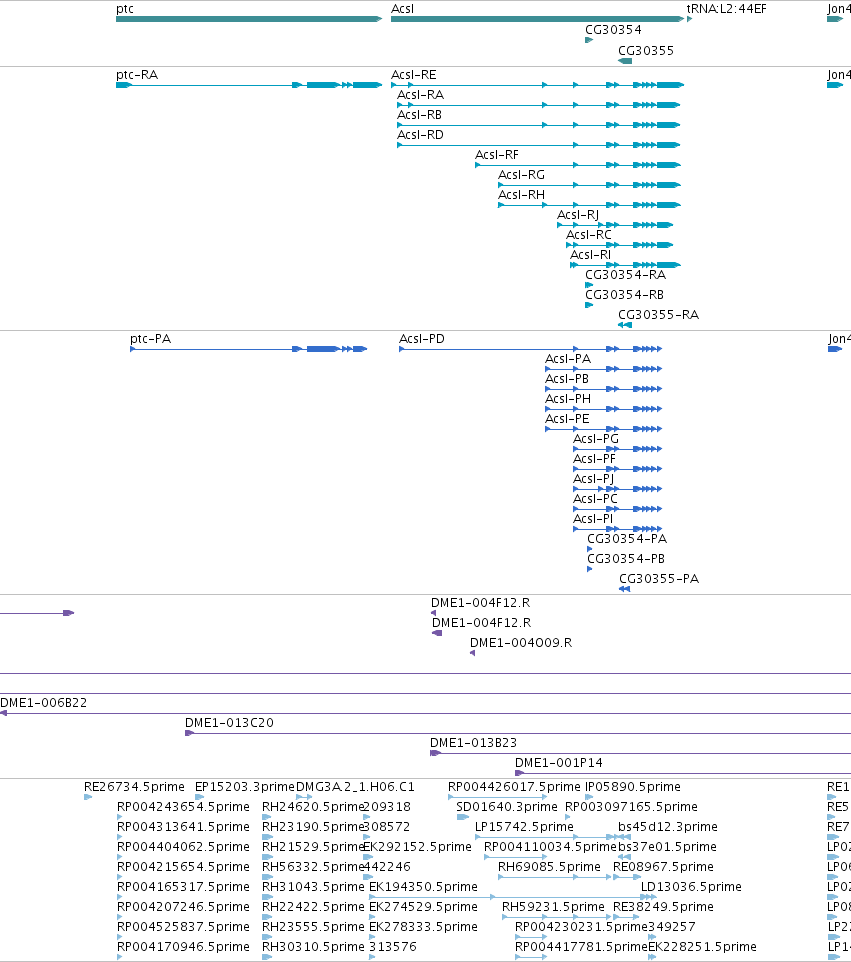Click the teal Acsl gene bar

coord(537,19)
